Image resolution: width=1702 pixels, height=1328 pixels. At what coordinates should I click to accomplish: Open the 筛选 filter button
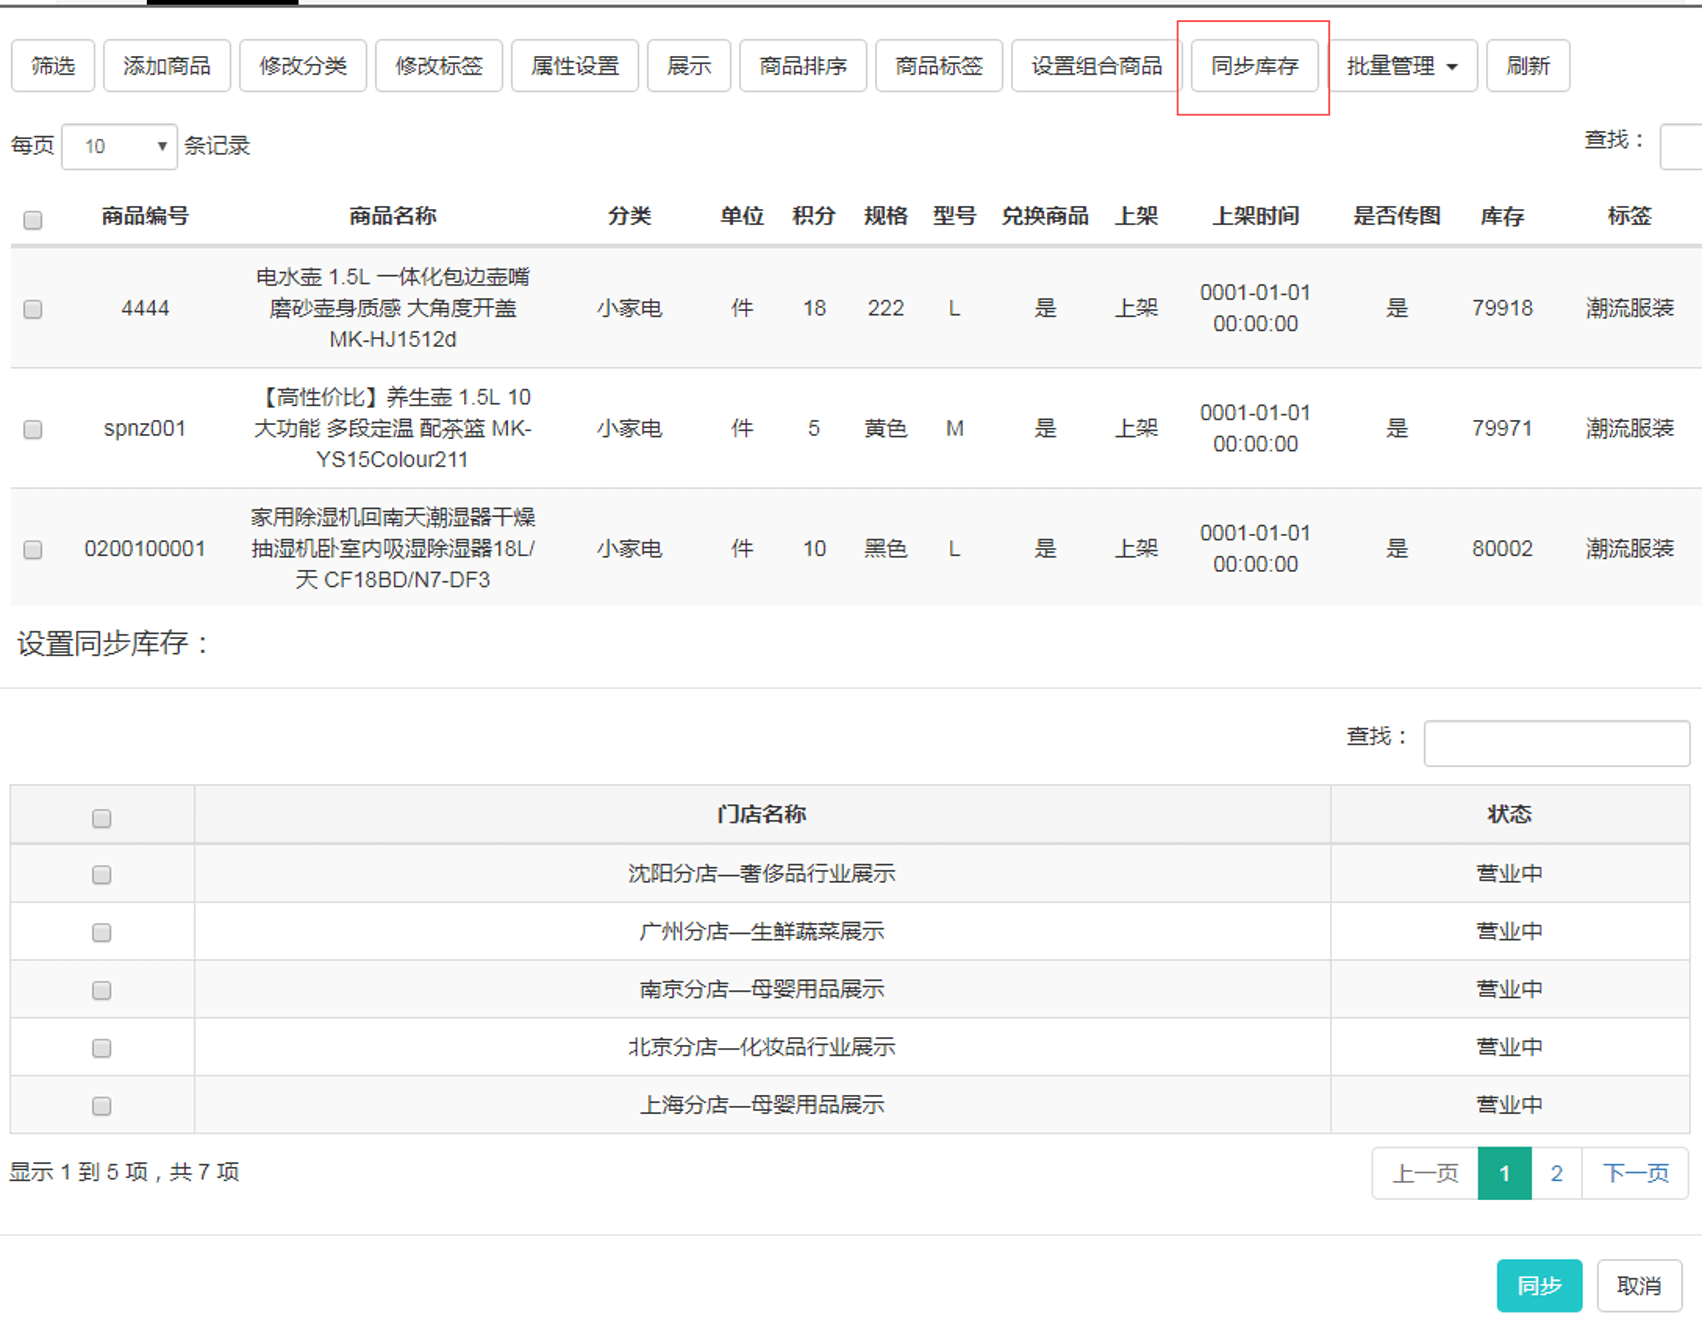(x=53, y=66)
